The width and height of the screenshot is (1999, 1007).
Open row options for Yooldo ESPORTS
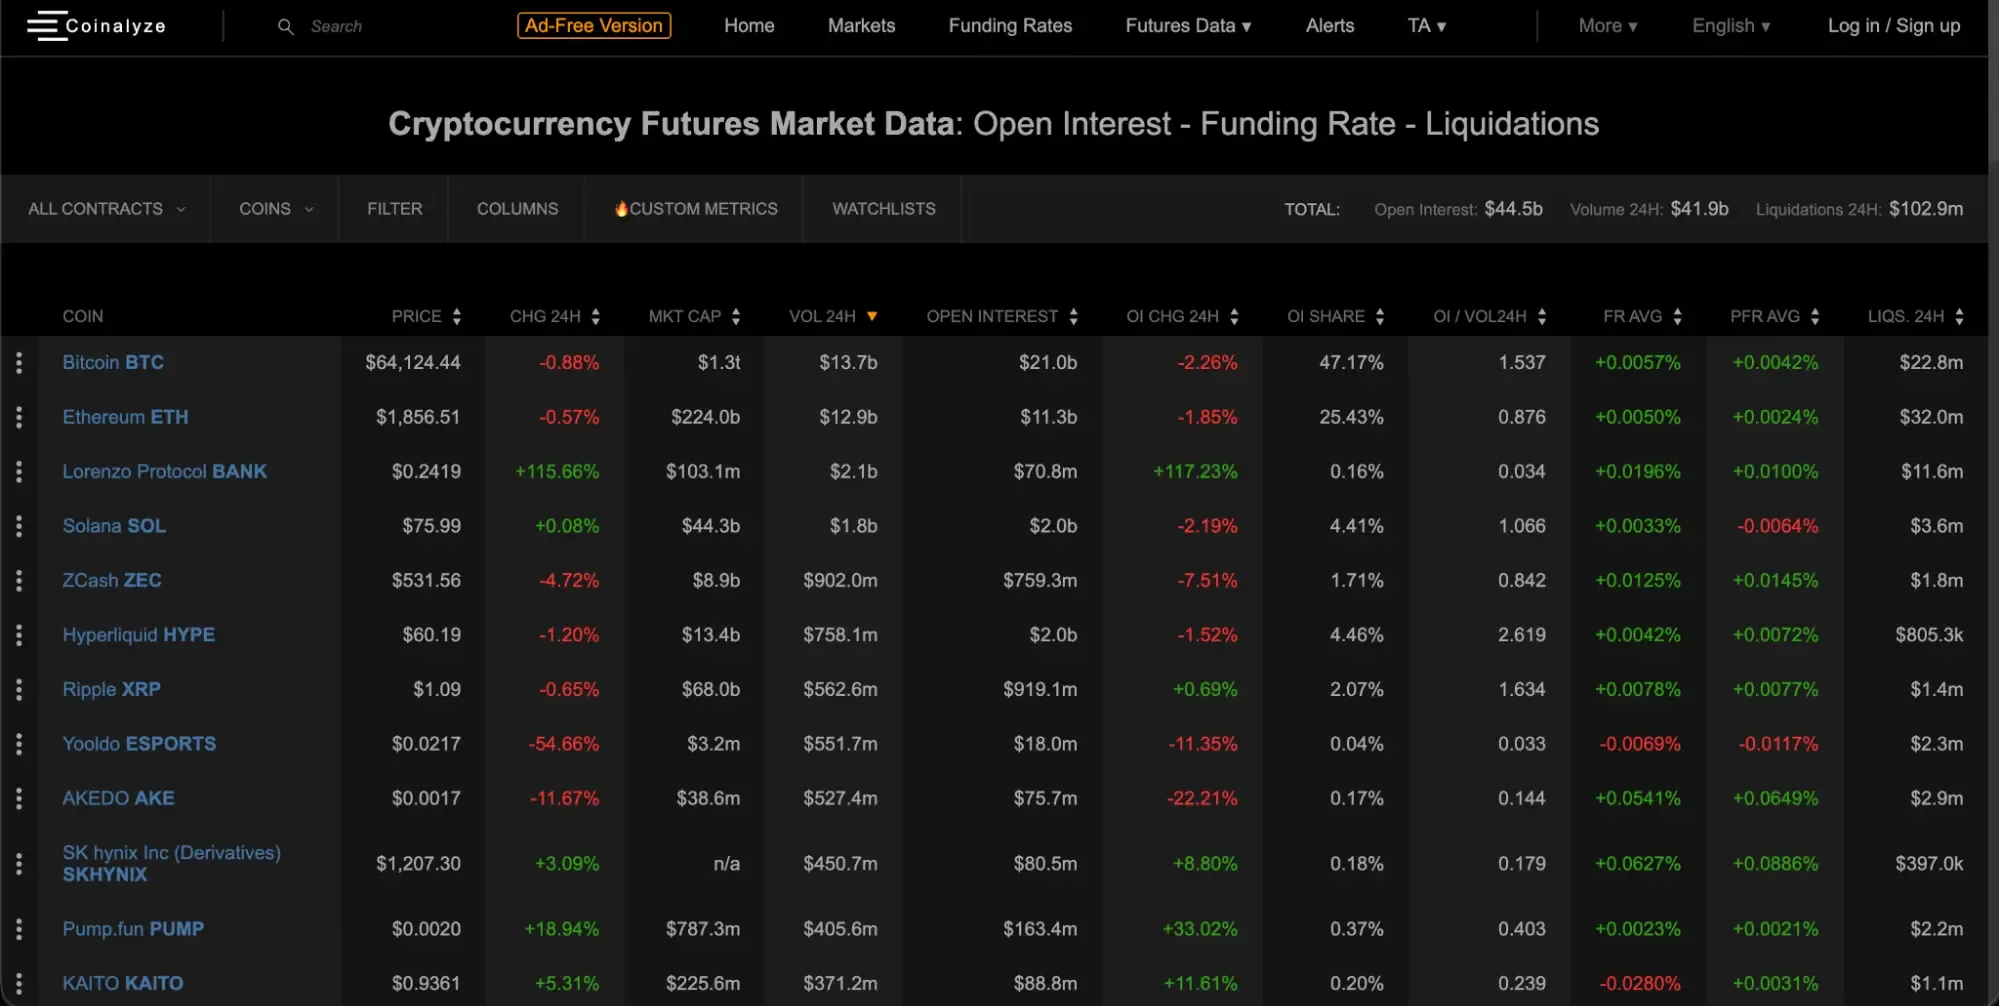[19, 744]
